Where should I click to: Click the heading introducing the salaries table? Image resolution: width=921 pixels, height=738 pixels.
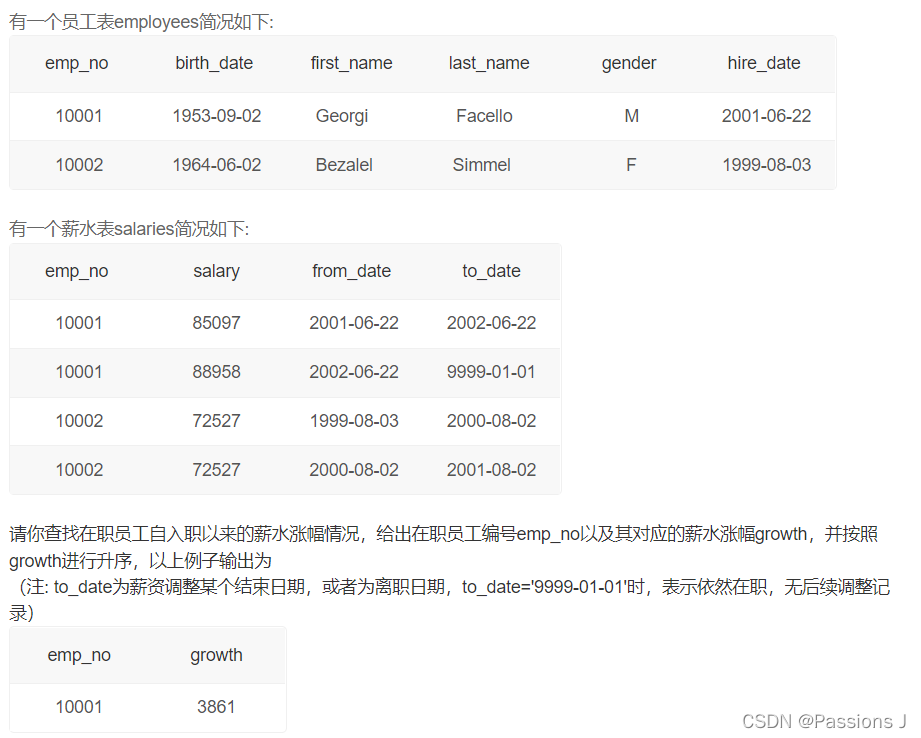(x=129, y=229)
